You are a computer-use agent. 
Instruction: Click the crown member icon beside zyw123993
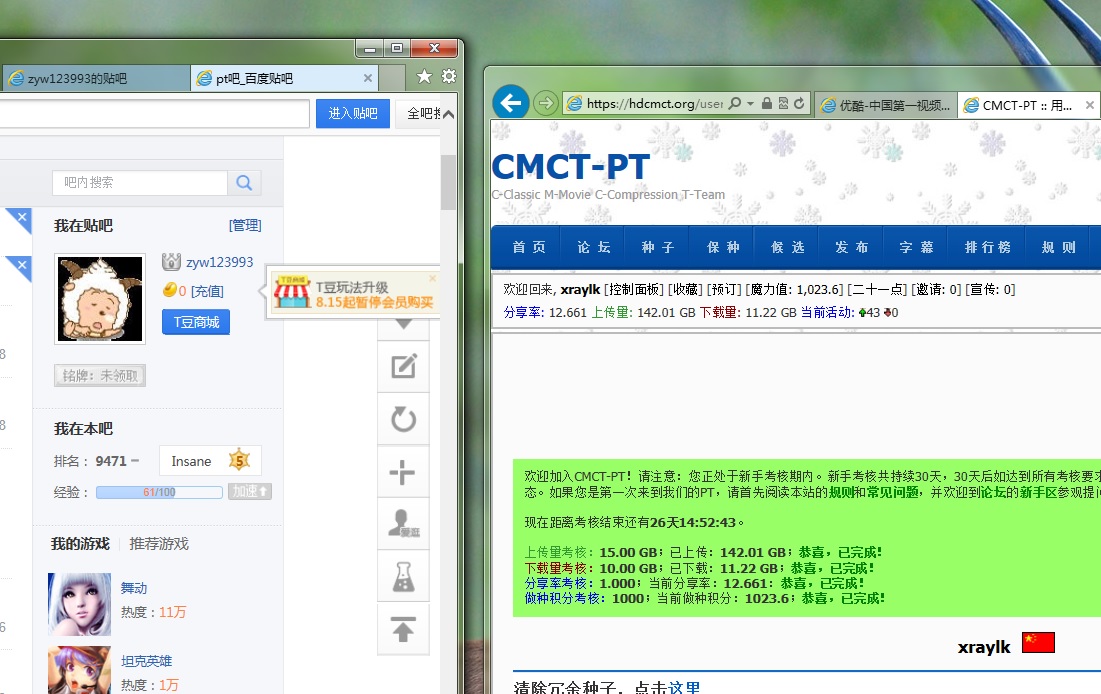click(x=171, y=262)
